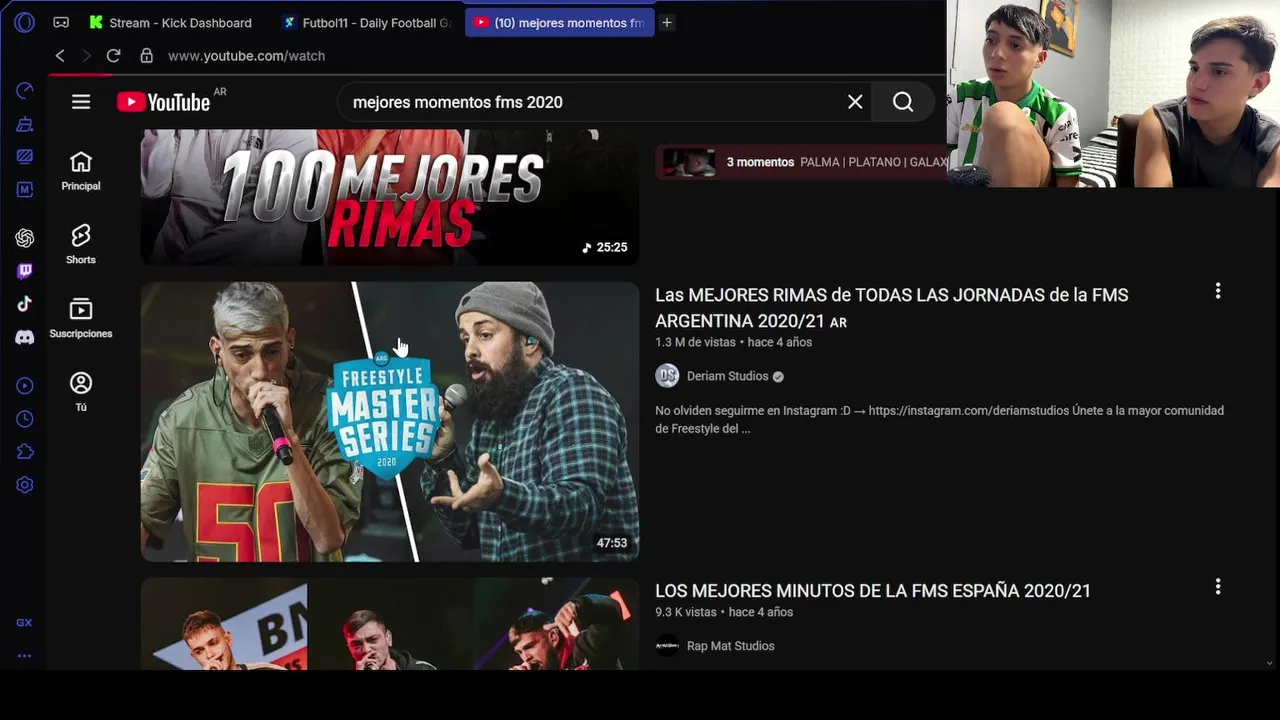This screenshot has width=1280, height=720.
Task: Click the address bar showing www.youtube.com/watch
Action: 246,56
